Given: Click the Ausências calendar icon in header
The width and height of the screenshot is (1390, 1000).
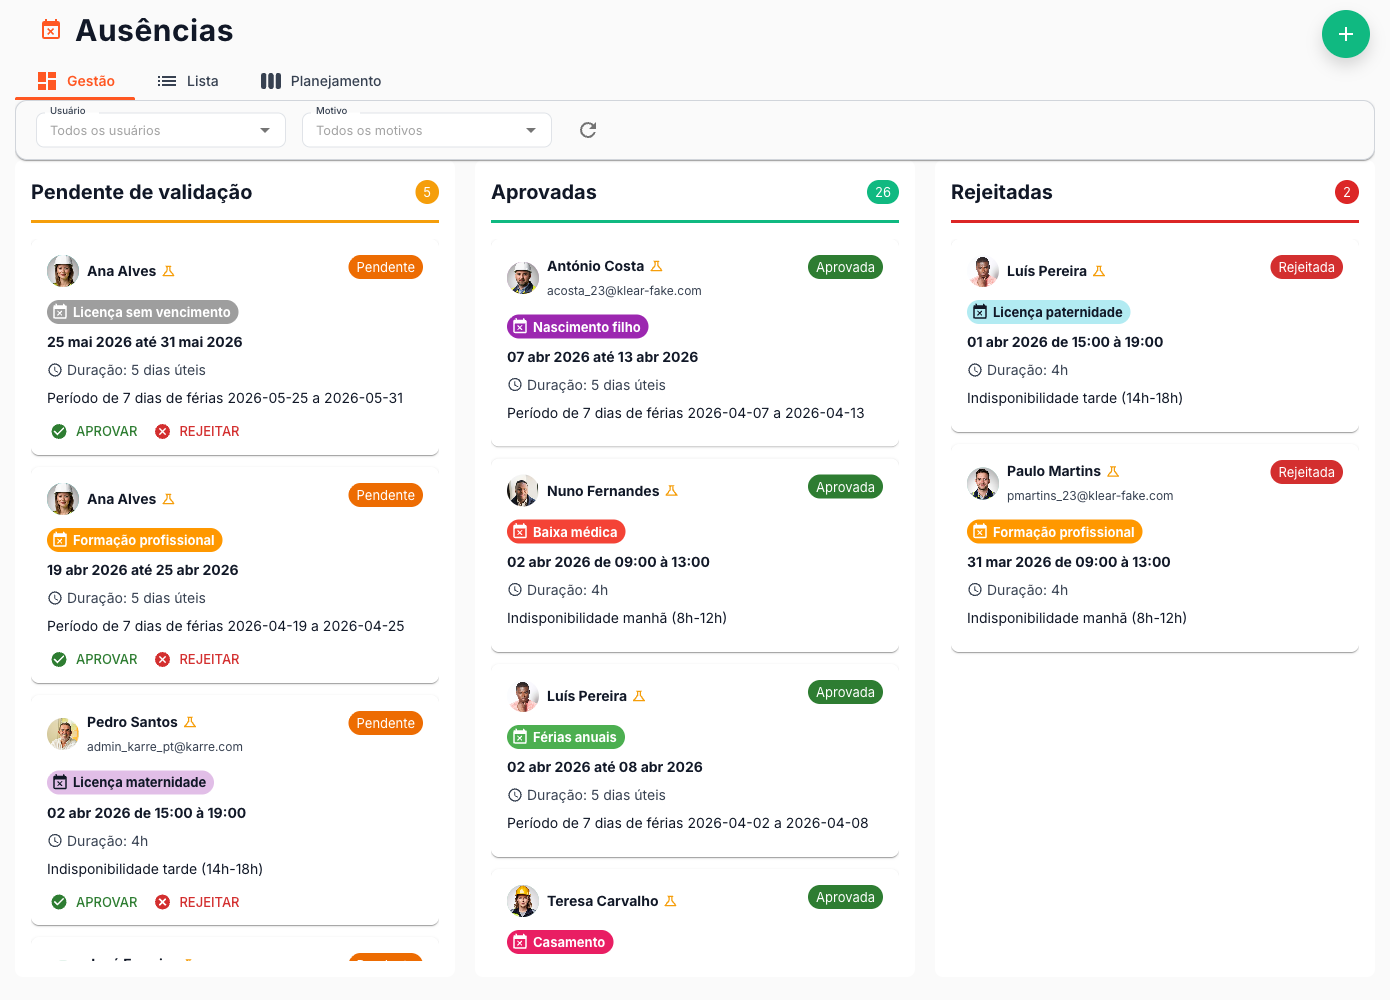Looking at the screenshot, I should point(51,30).
